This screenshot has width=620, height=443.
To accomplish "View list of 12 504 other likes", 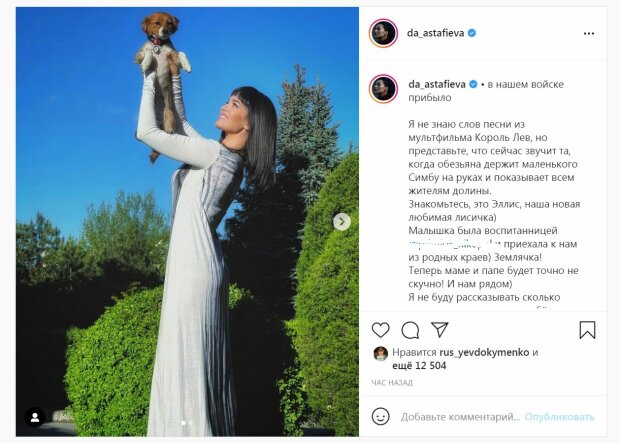I will (419, 366).
